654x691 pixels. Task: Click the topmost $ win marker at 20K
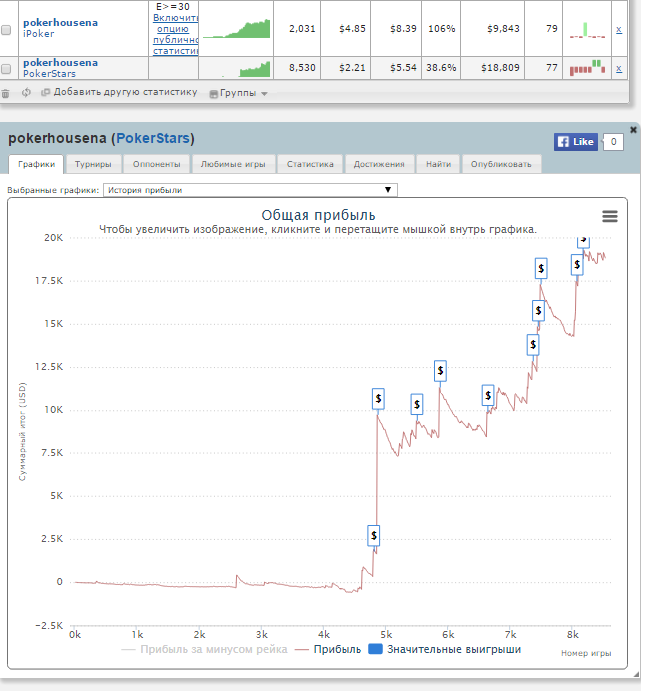583,242
